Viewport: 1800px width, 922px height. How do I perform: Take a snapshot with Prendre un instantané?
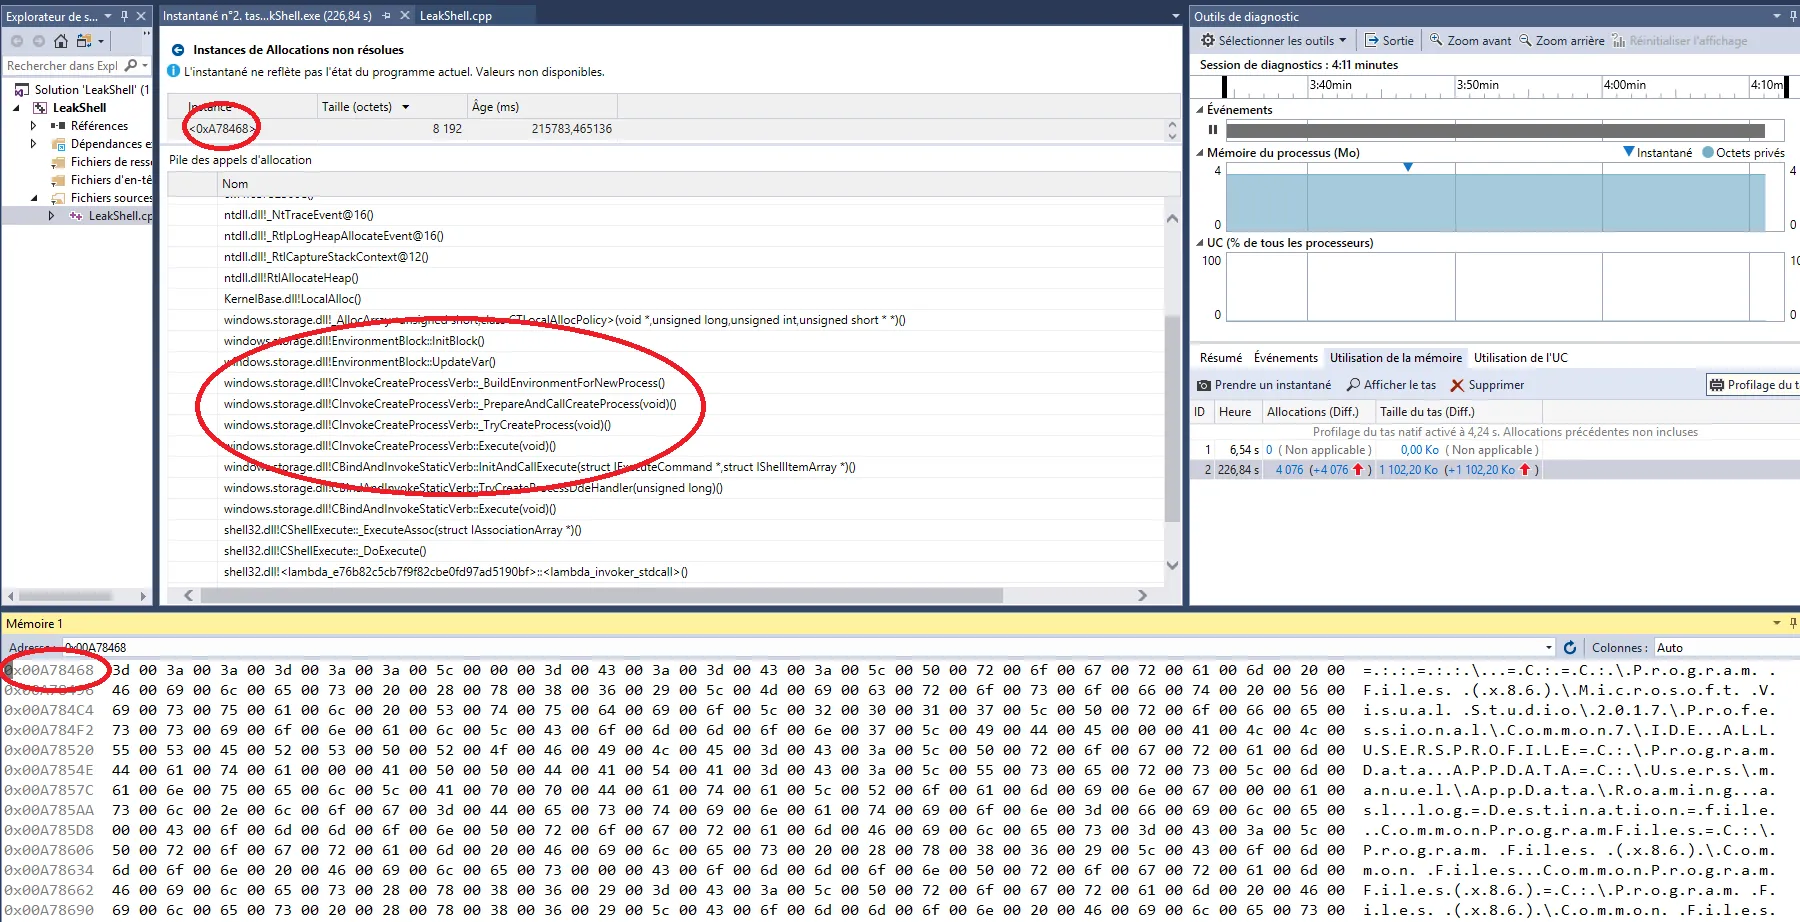coord(1264,385)
